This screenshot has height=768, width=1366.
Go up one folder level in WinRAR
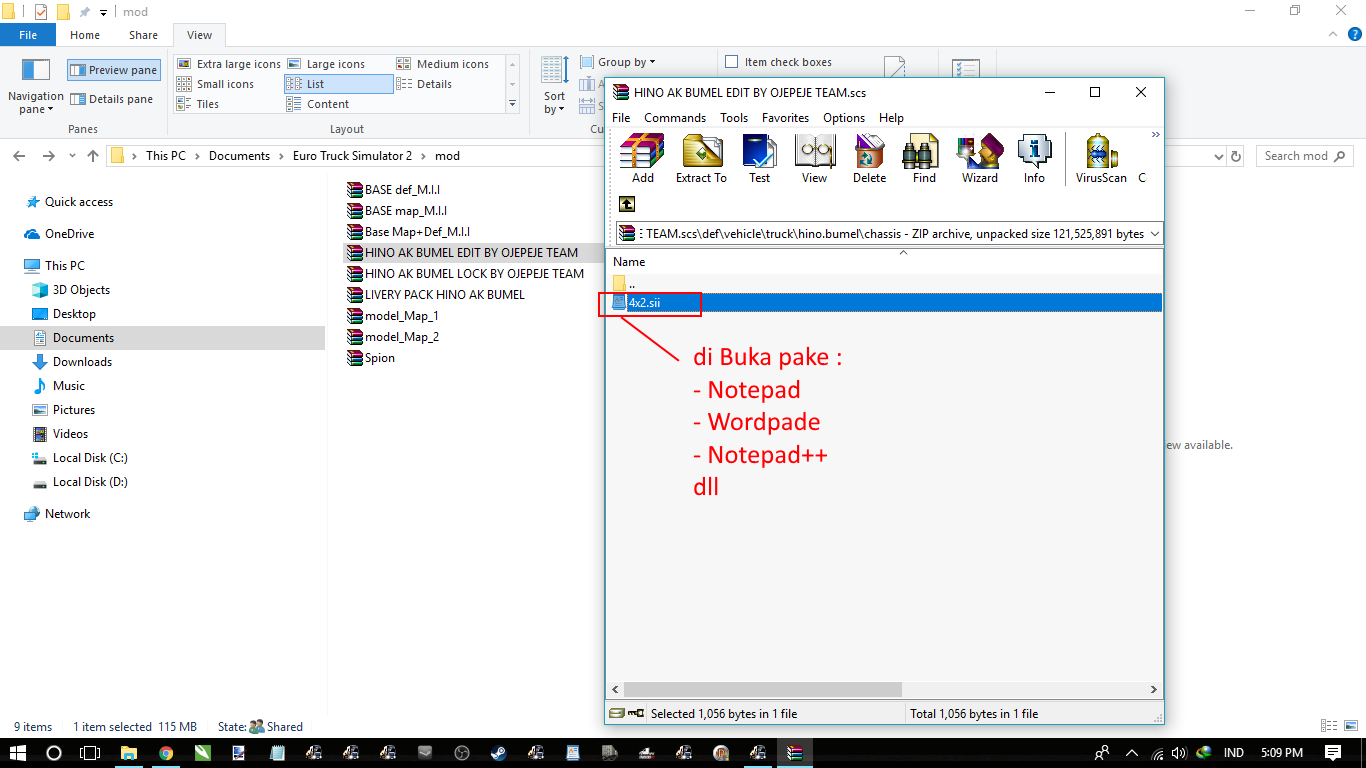pyautogui.click(x=627, y=204)
